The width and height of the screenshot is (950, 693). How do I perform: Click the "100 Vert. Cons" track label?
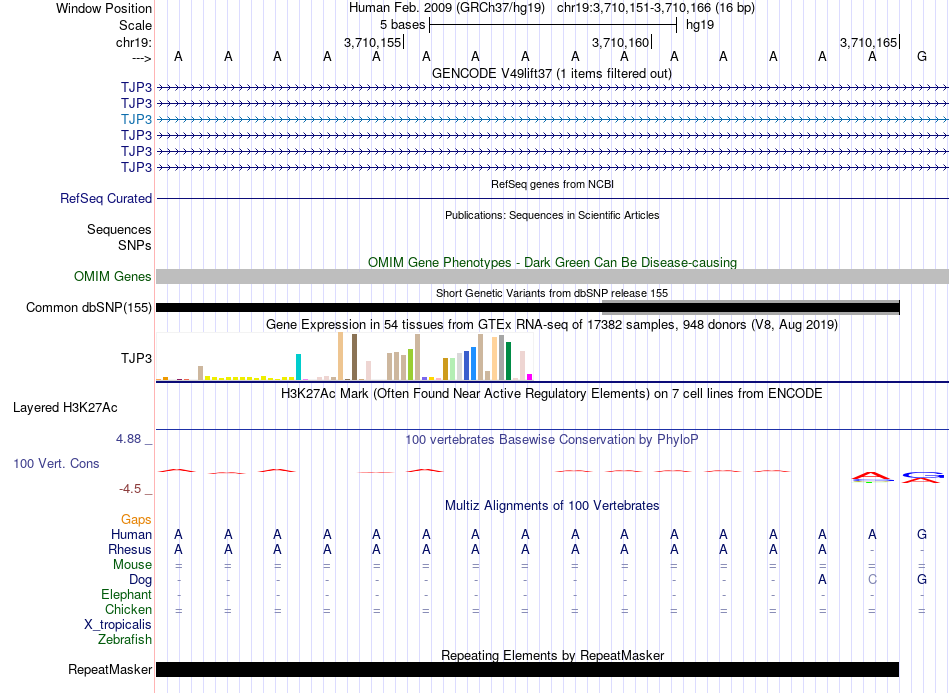(56, 463)
